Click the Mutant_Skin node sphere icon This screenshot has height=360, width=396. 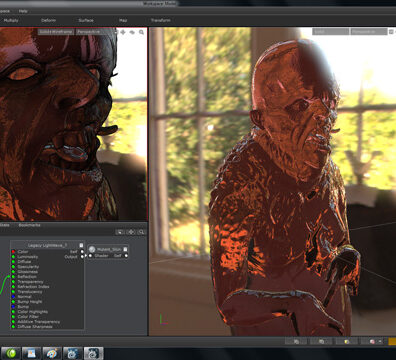[92, 249]
